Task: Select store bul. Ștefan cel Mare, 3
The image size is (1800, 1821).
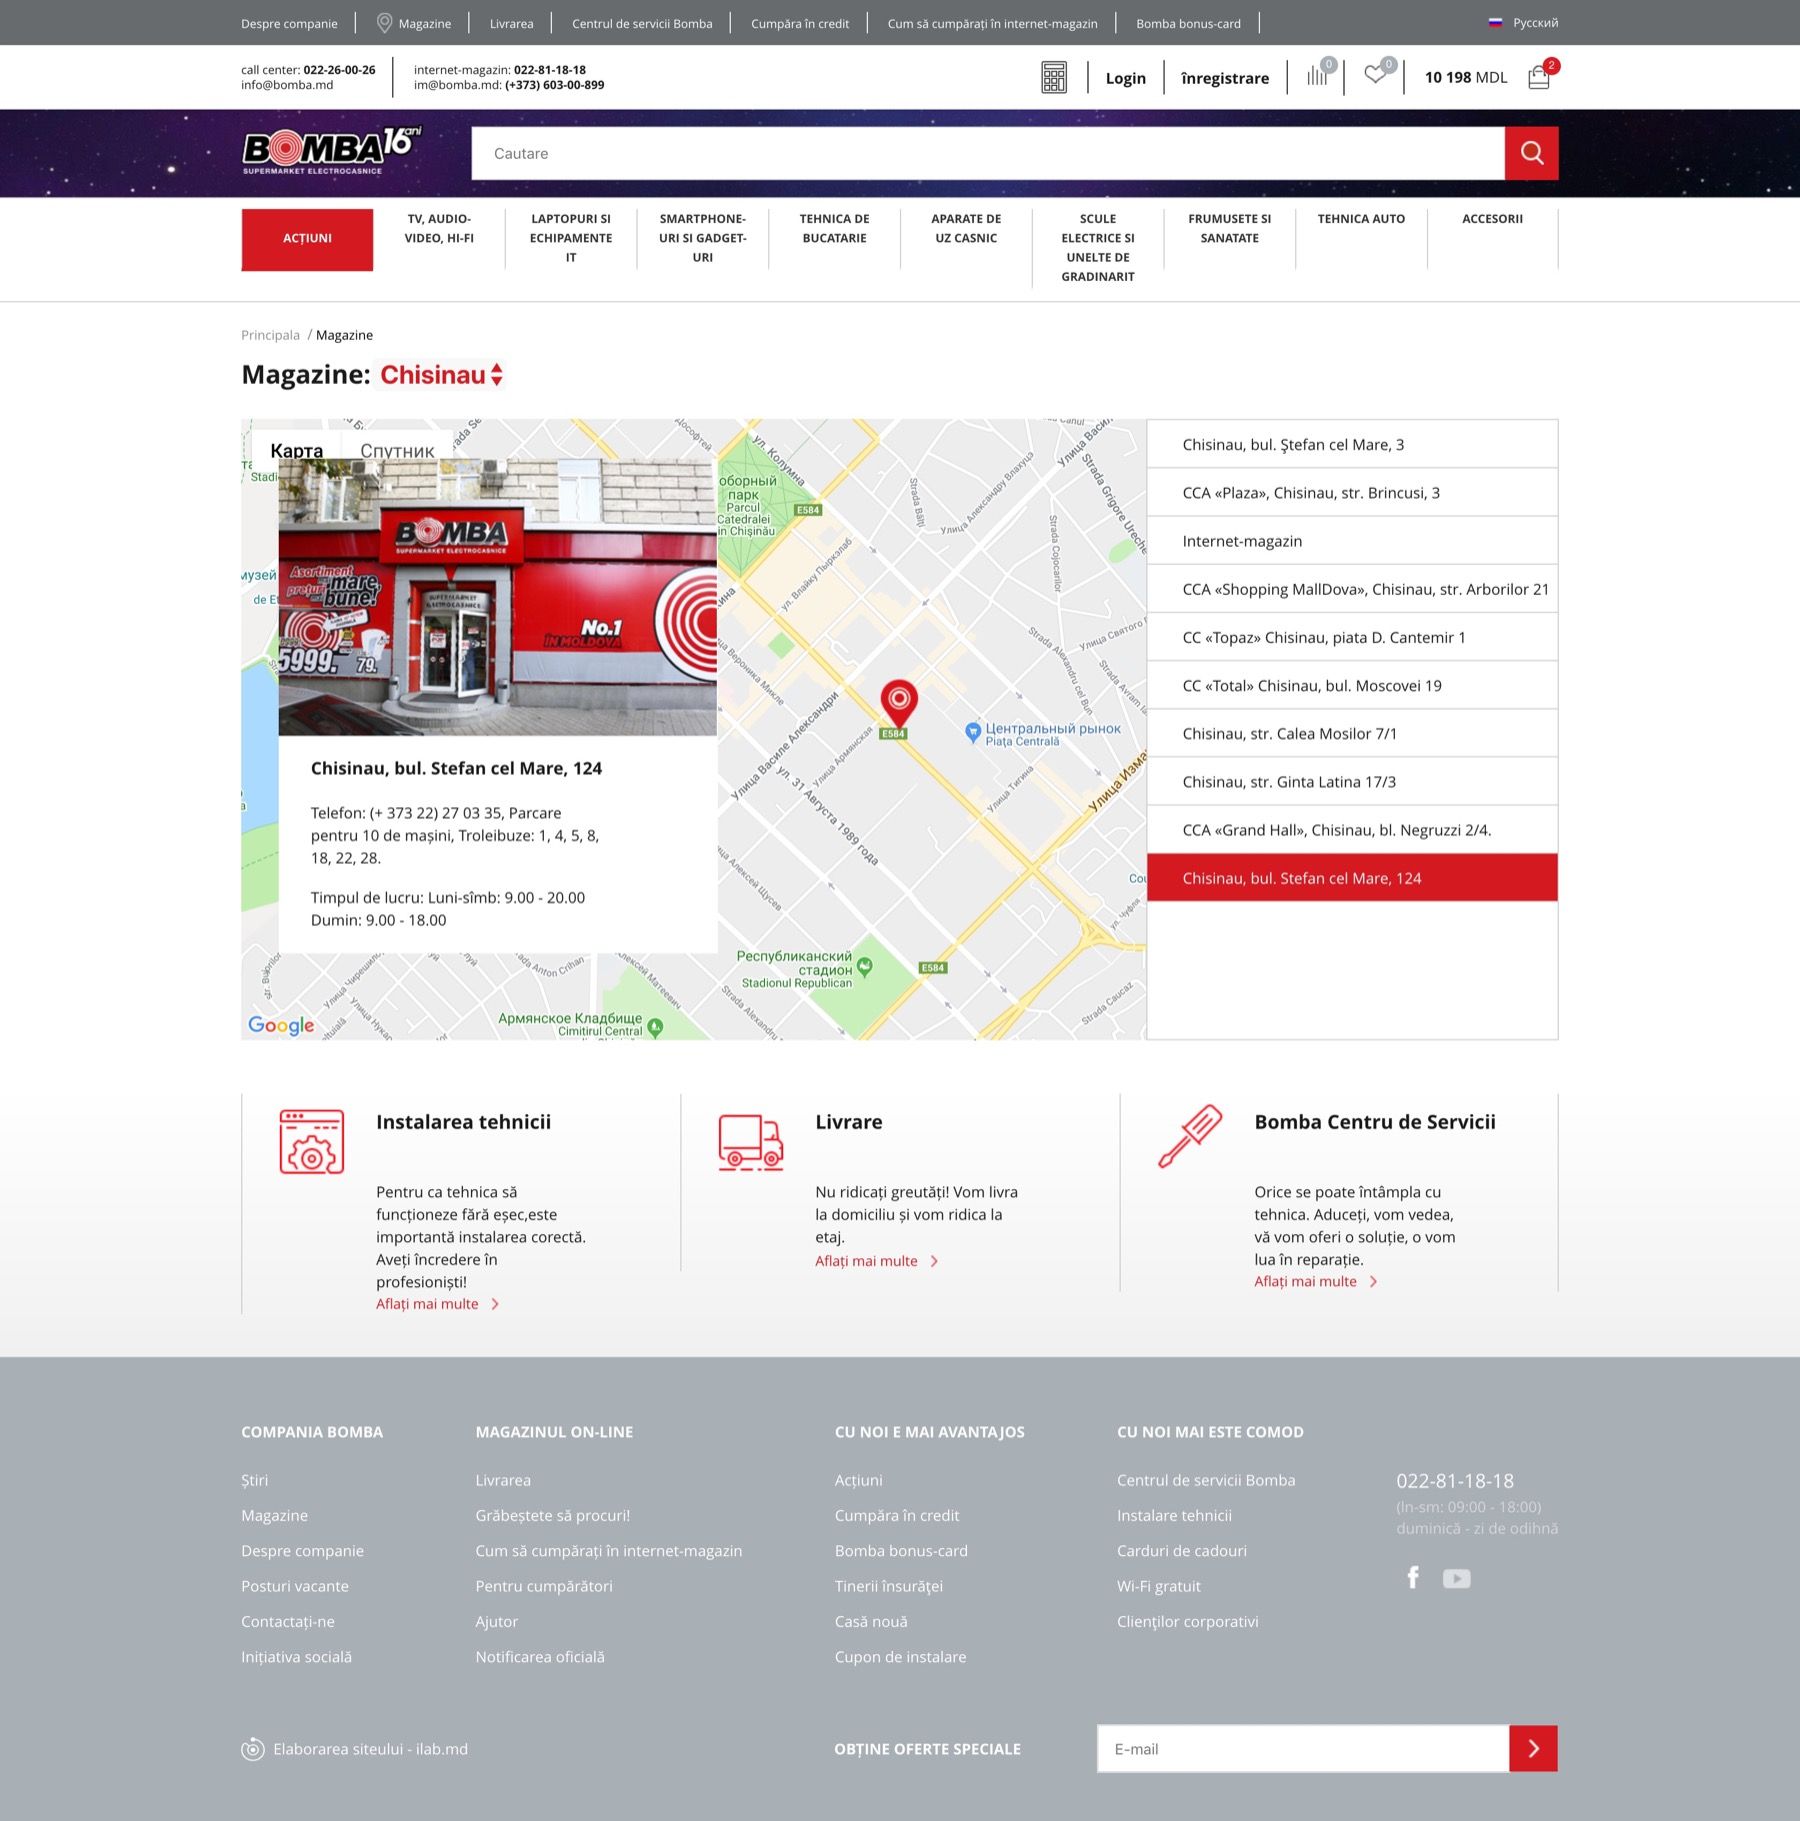Action: (1352, 444)
